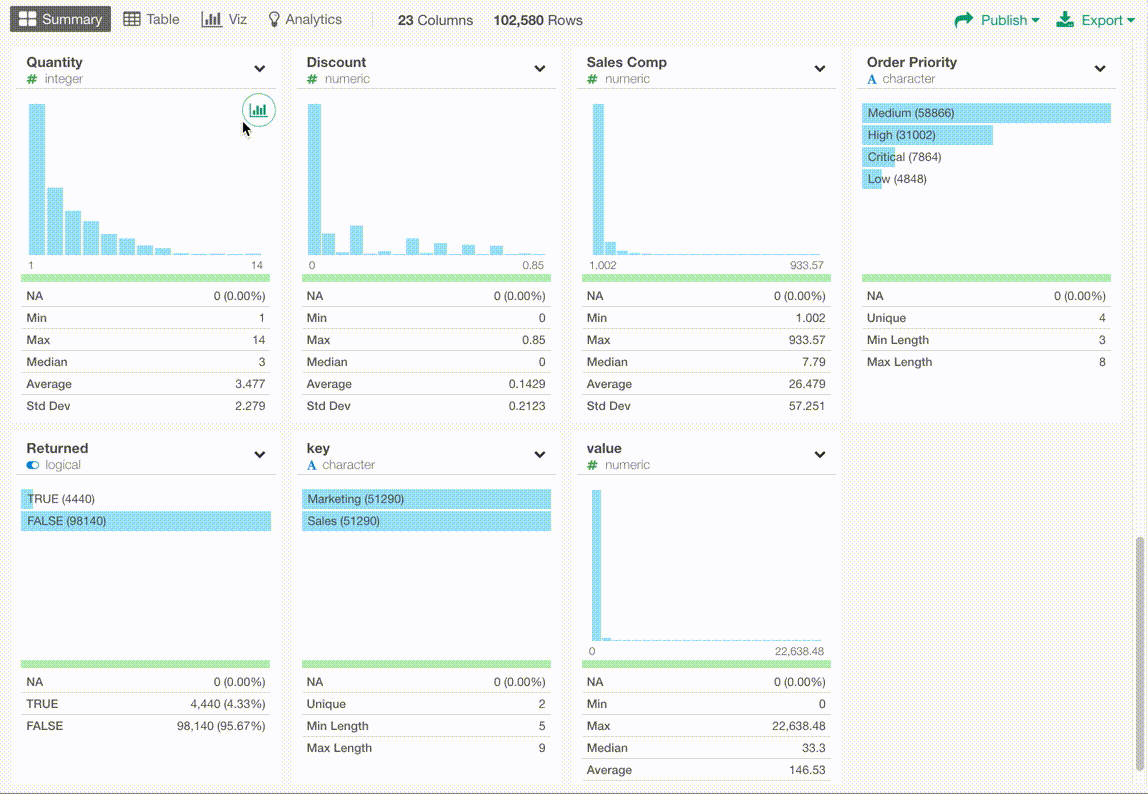Click the chart icon in the Quantity card

258,110
